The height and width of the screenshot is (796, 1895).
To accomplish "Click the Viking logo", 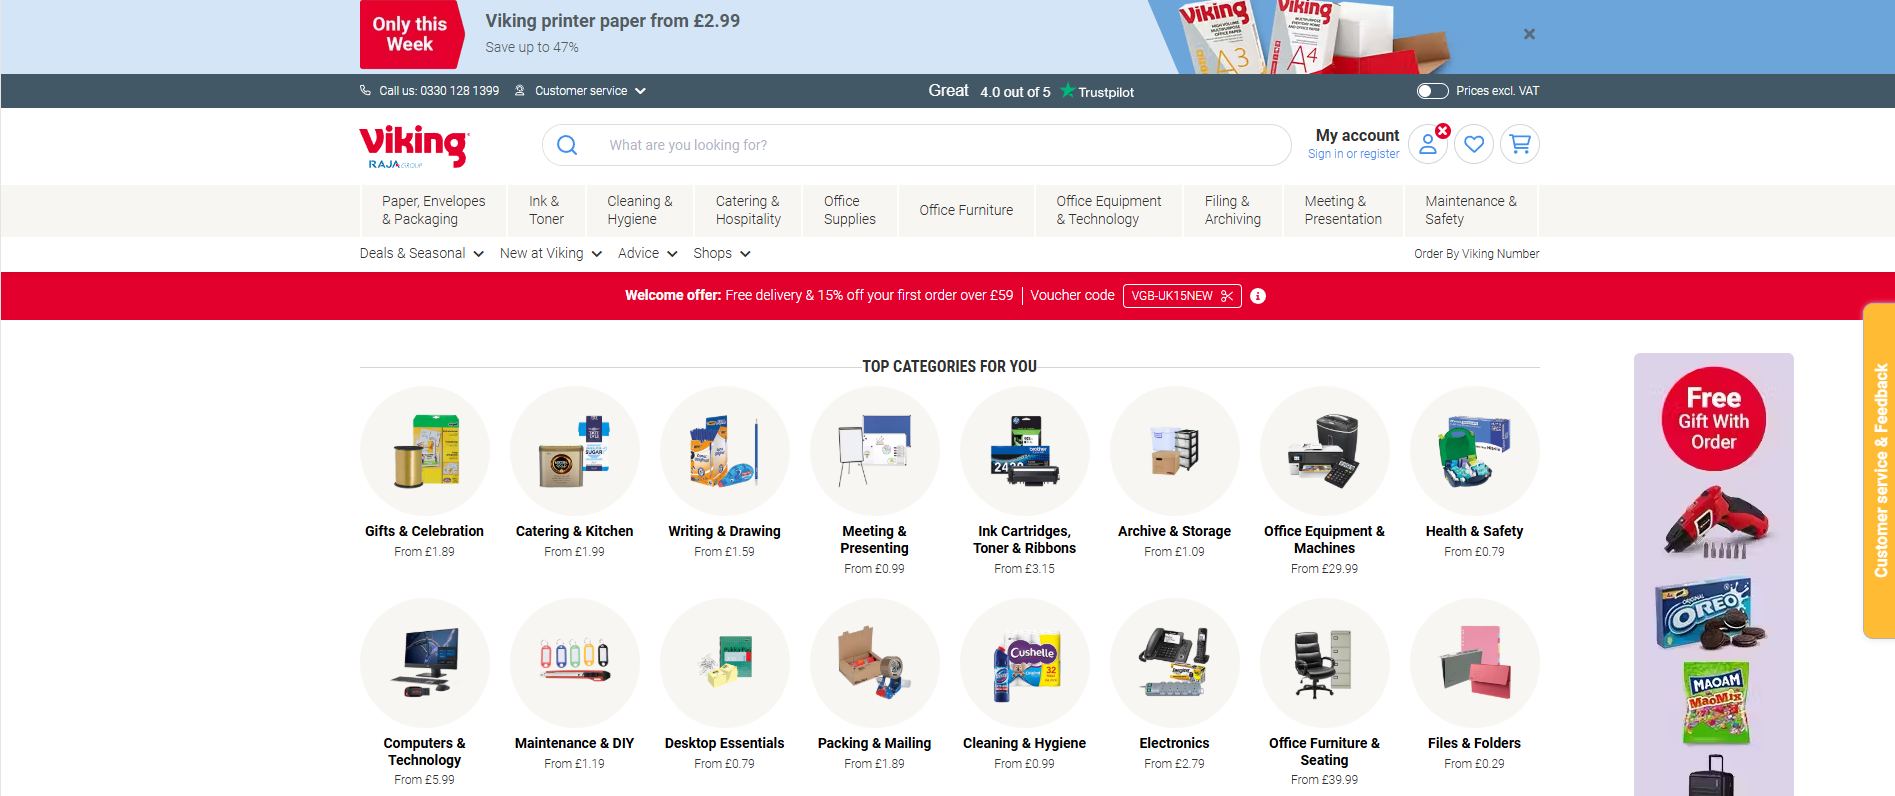I will [x=414, y=146].
